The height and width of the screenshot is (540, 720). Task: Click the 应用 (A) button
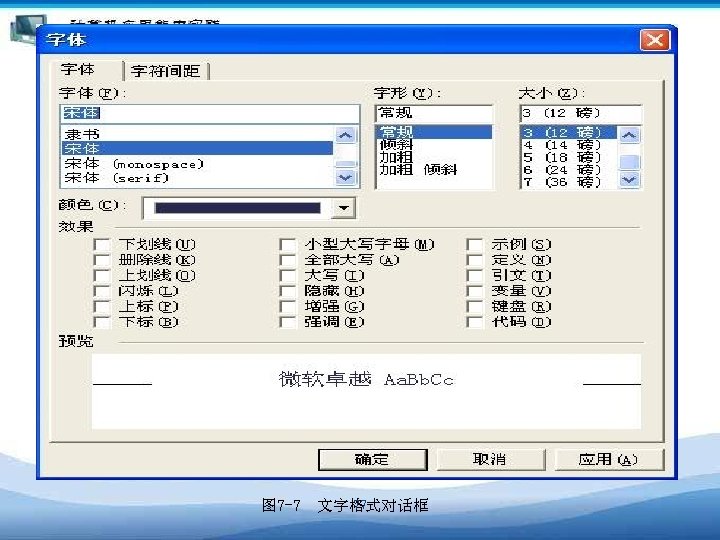click(x=609, y=459)
